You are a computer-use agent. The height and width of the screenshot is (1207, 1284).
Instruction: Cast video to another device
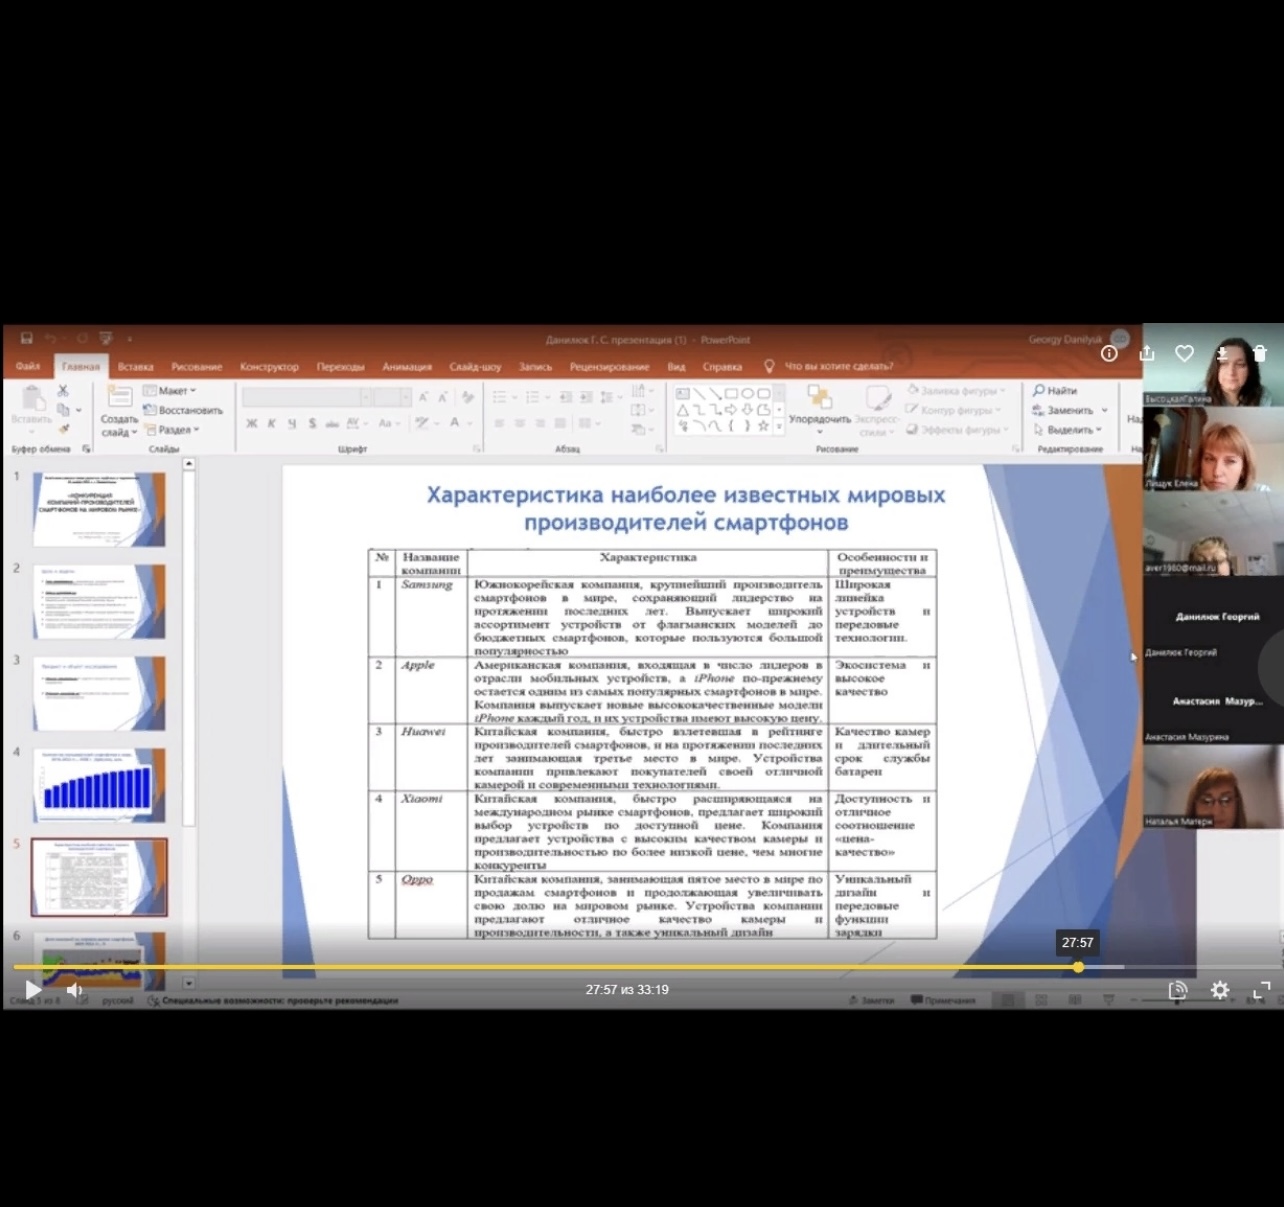[1178, 990]
